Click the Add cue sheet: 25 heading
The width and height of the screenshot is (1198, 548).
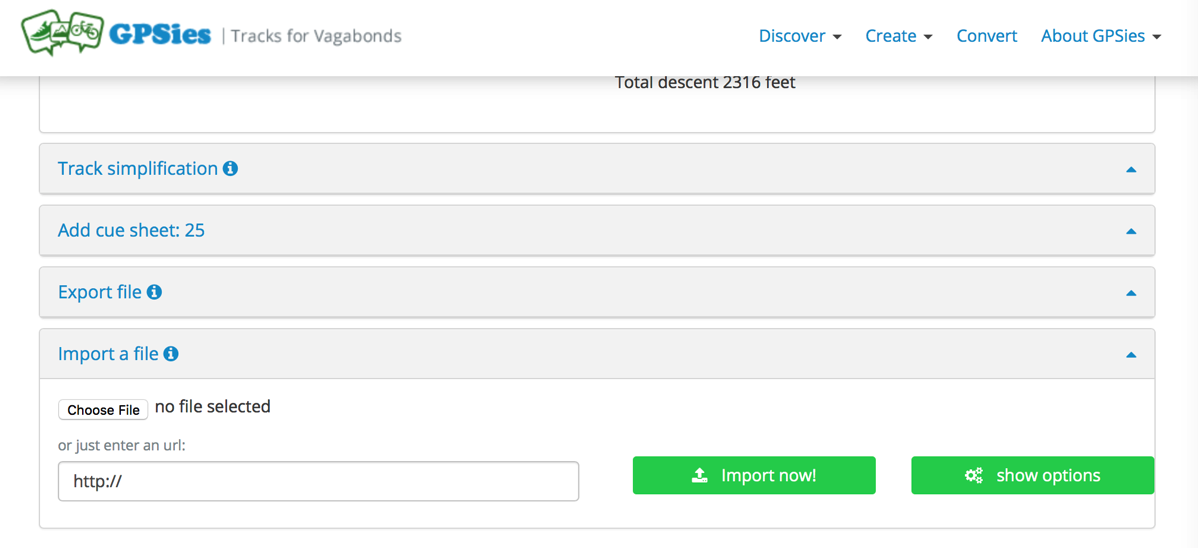131,230
